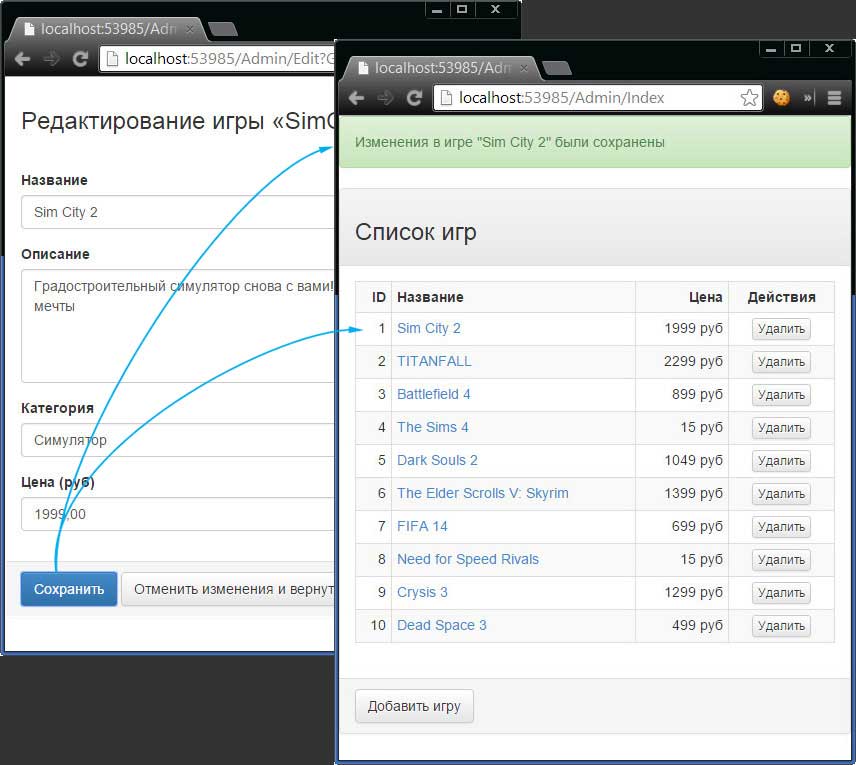The height and width of the screenshot is (765, 856).
Task: Click the 1999 руб price cell
Action: [x=682, y=329]
